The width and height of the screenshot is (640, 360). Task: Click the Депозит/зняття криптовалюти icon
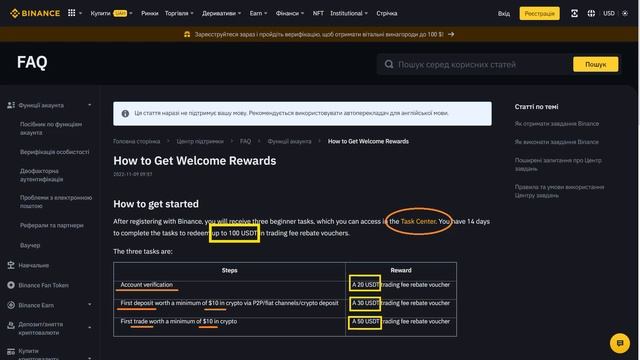pos(11,325)
